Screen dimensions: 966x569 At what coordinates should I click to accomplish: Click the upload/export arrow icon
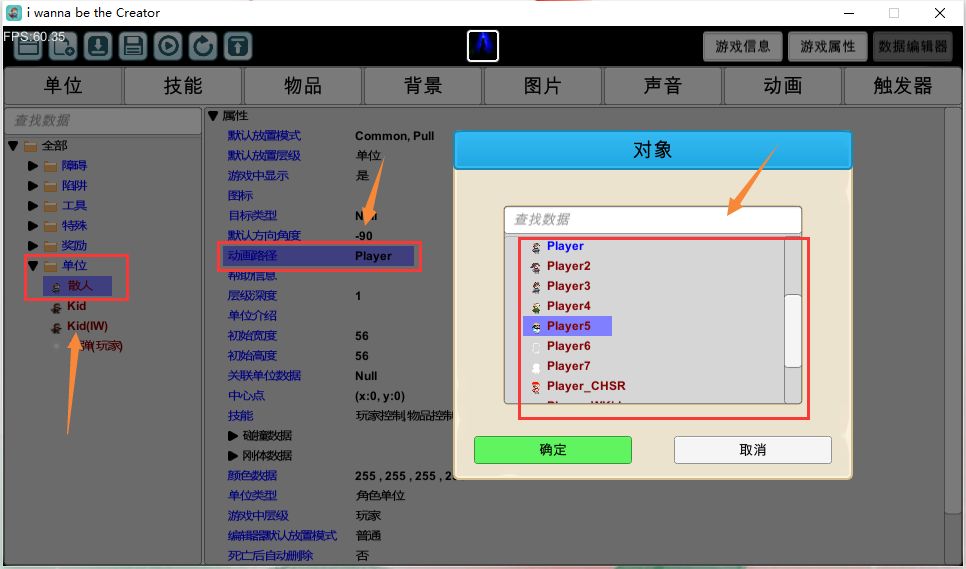tap(238, 46)
